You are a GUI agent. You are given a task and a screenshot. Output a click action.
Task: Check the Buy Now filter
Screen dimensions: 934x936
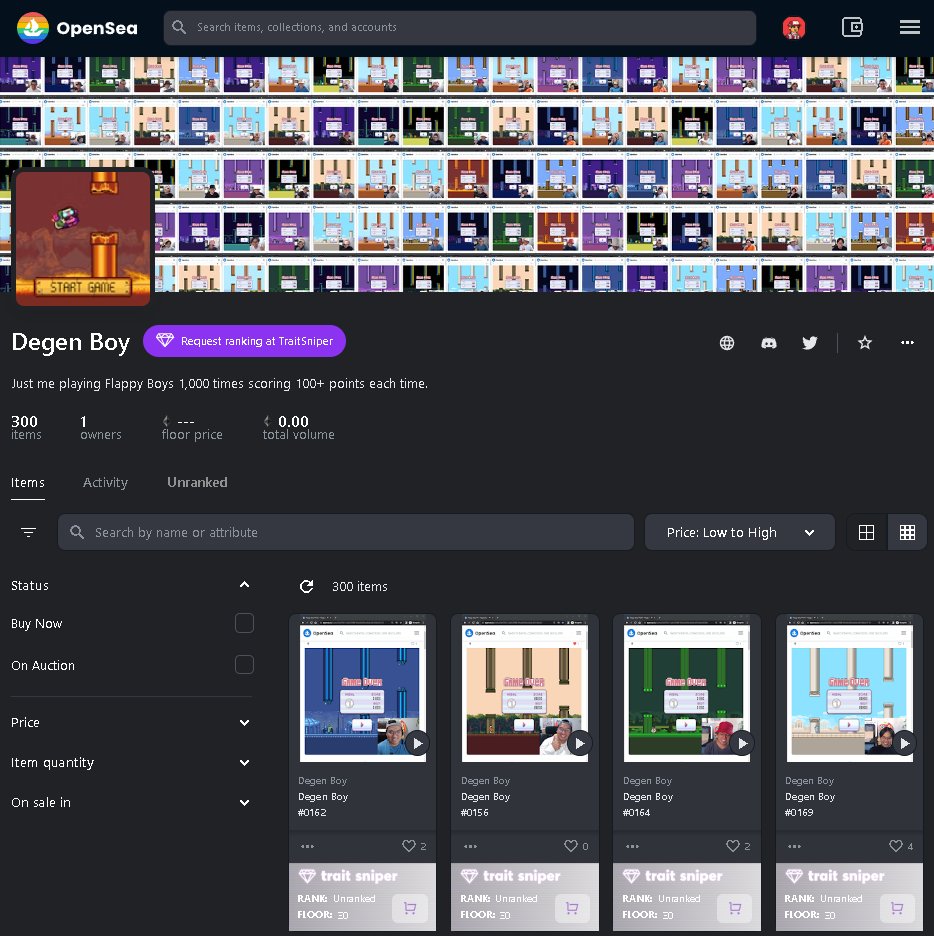pos(244,623)
